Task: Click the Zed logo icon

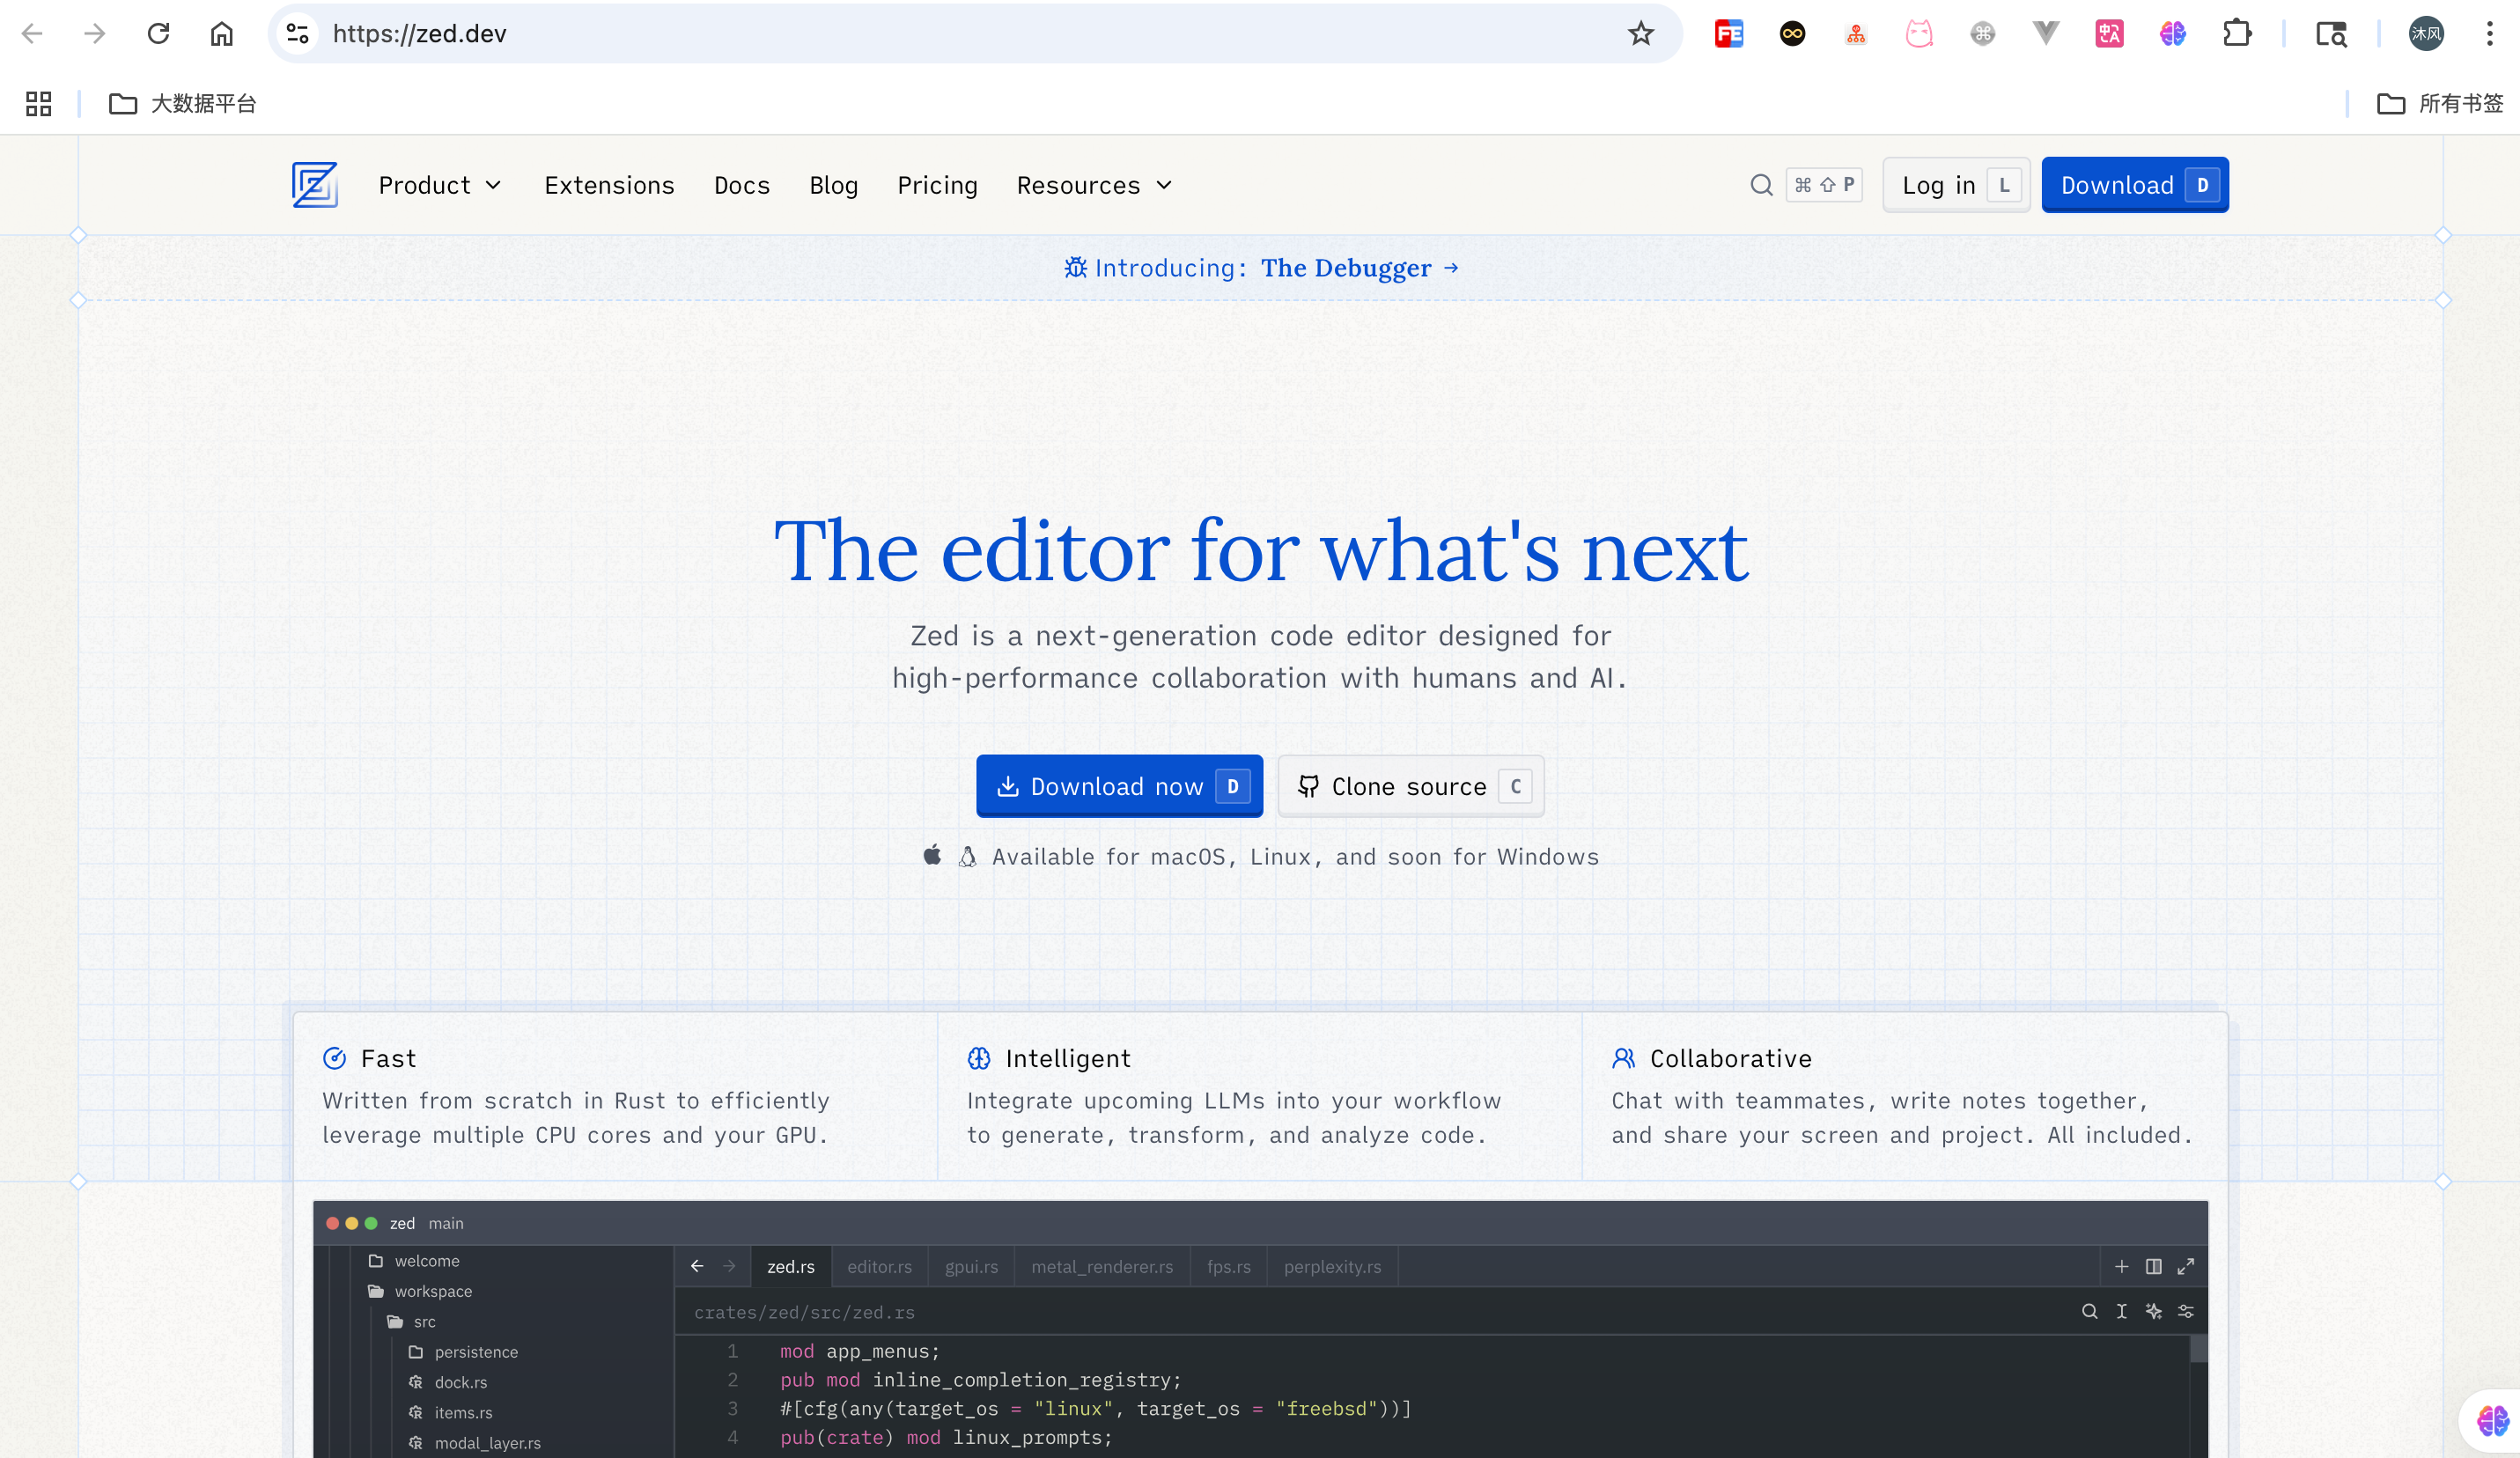Action: (x=314, y=185)
